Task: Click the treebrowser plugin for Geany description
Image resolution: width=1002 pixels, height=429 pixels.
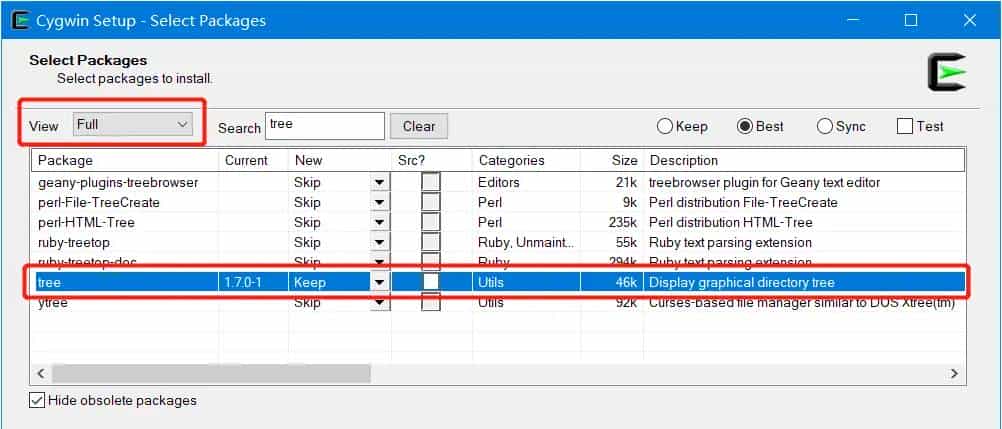Action: pyautogui.click(x=764, y=183)
